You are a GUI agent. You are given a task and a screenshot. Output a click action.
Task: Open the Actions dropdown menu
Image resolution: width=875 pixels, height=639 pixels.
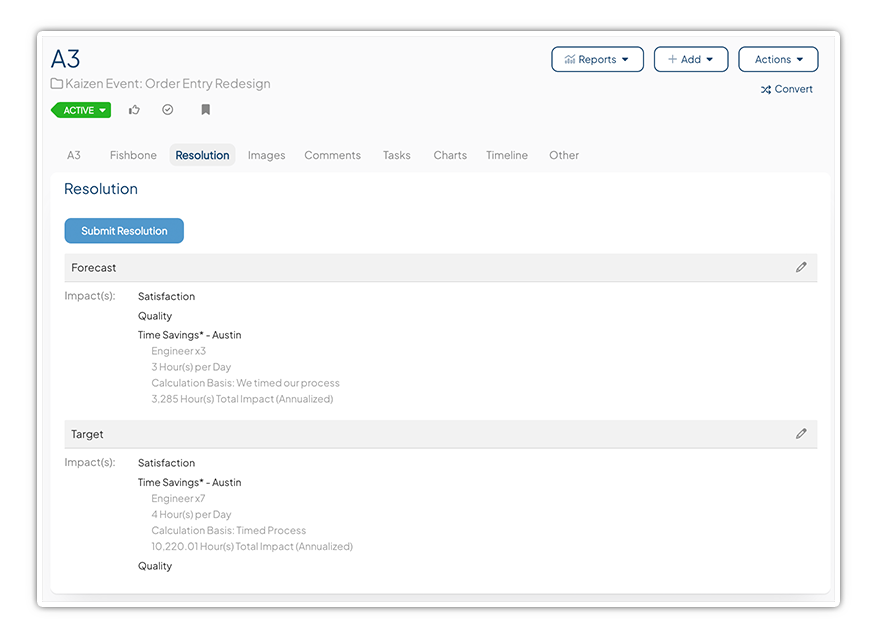point(778,60)
